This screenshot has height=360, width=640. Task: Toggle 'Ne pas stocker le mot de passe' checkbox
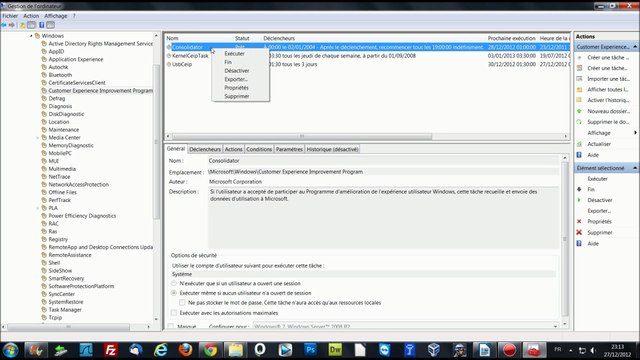(182, 302)
